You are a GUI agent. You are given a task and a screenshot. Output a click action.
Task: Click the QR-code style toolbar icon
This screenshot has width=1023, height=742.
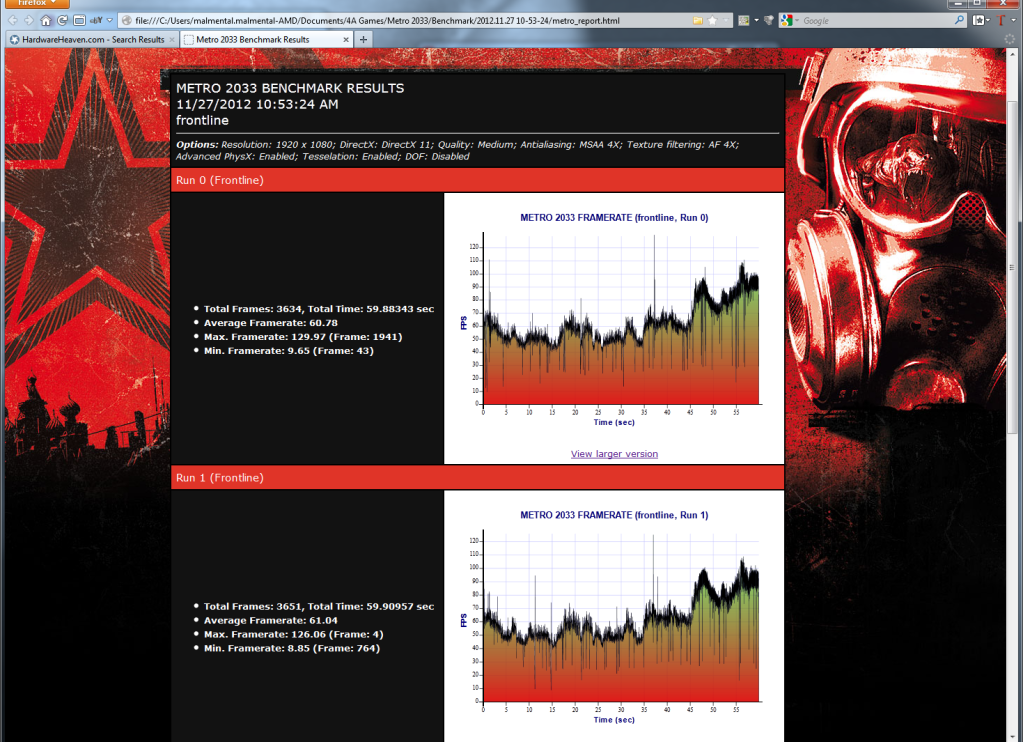click(744, 20)
